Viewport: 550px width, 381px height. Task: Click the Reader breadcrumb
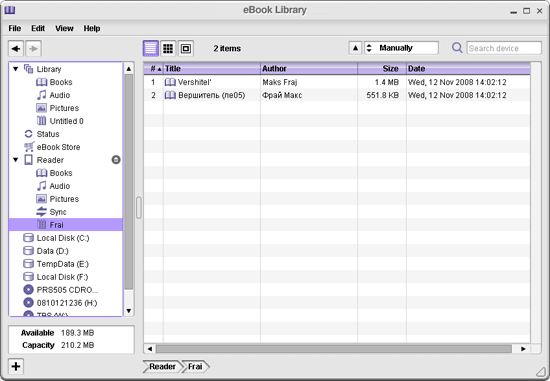click(162, 367)
